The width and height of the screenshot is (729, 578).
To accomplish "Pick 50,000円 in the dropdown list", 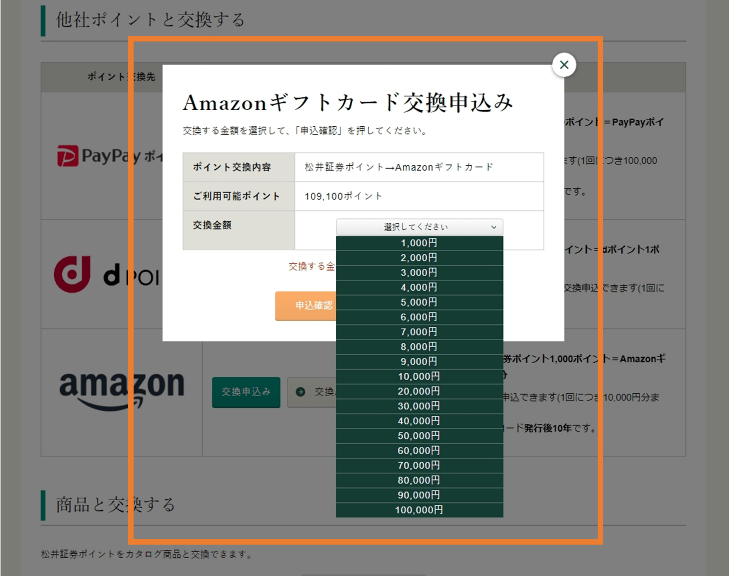I will [419, 436].
